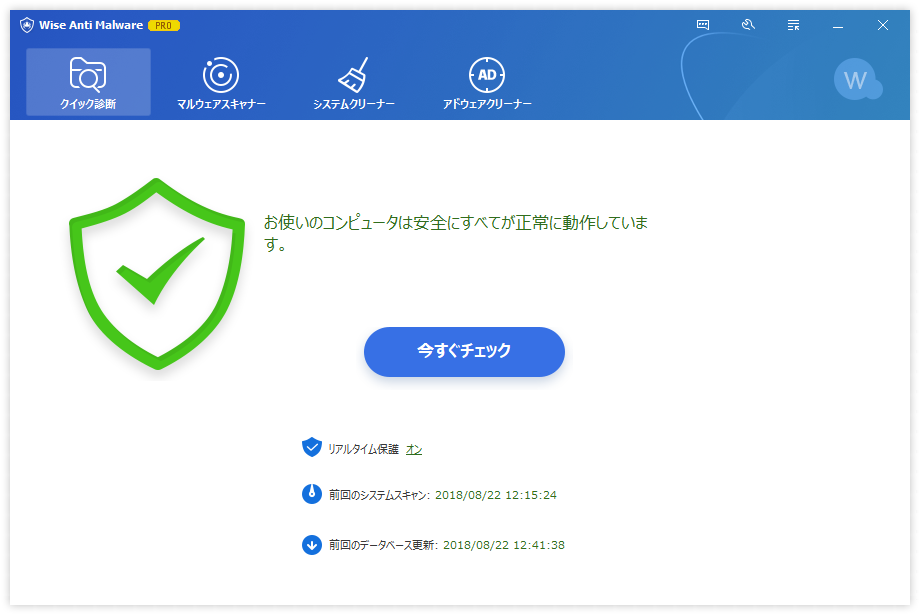Click the PRO badge
Viewport: 920px width, 615px height.
click(164, 25)
